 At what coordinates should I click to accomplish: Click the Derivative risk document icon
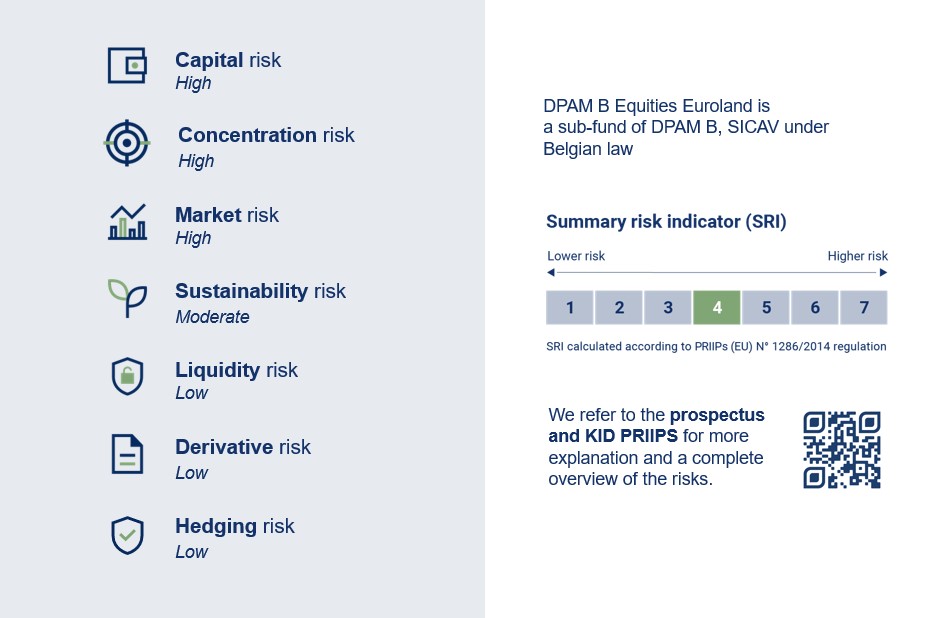[127, 454]
